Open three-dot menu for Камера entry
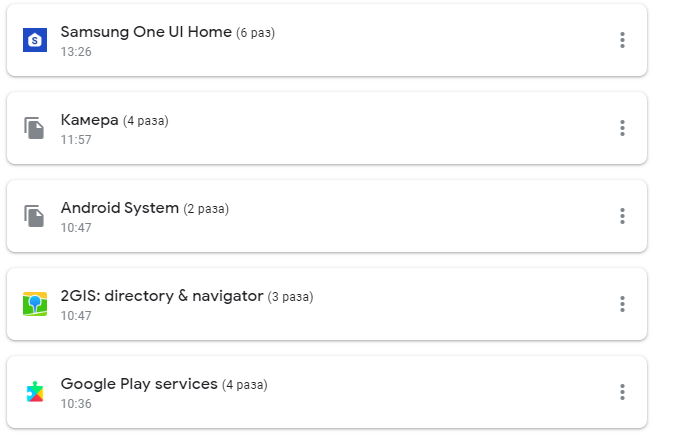This screenshot has height=437, width=679. 622,128
